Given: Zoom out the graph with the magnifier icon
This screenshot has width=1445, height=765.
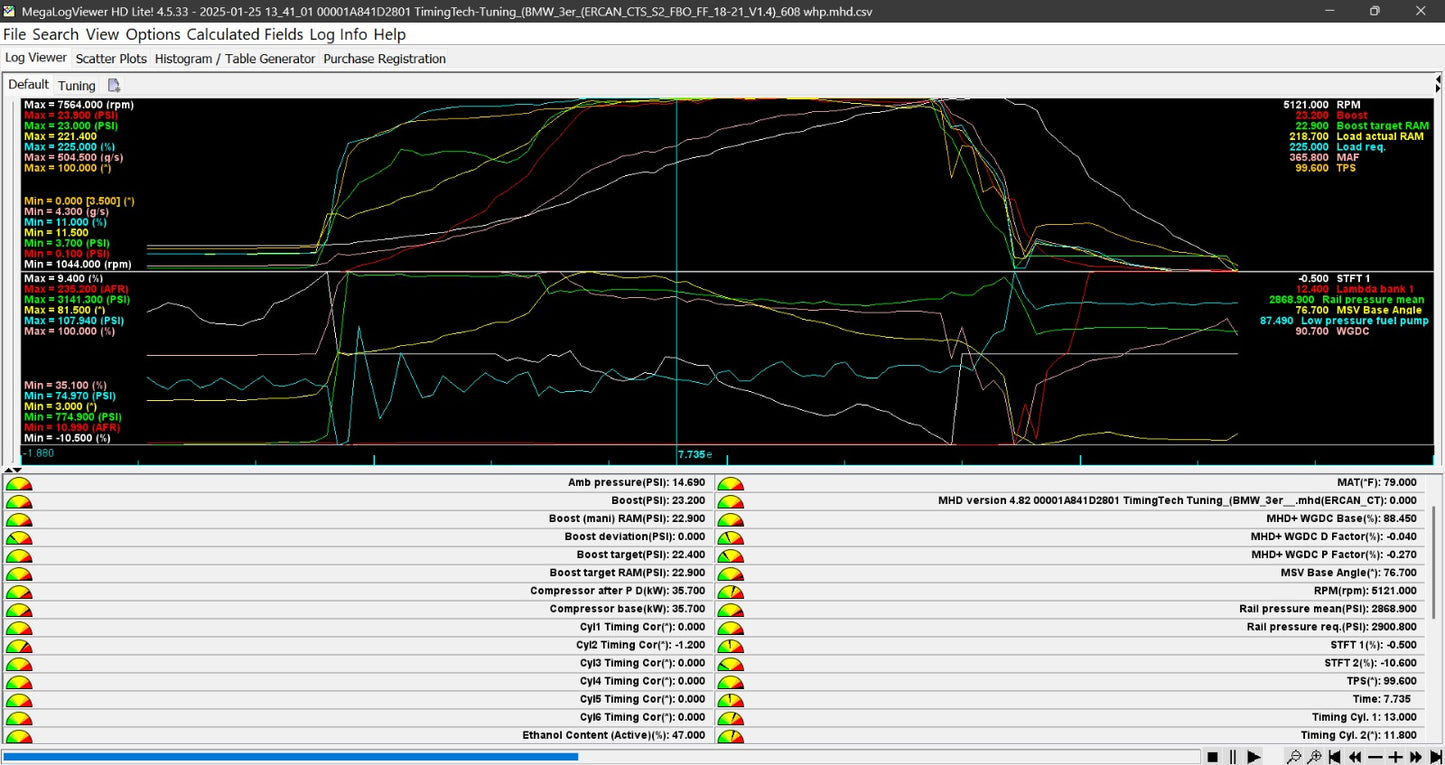Looking at the screenshot, I should (x=1294, y=757).
